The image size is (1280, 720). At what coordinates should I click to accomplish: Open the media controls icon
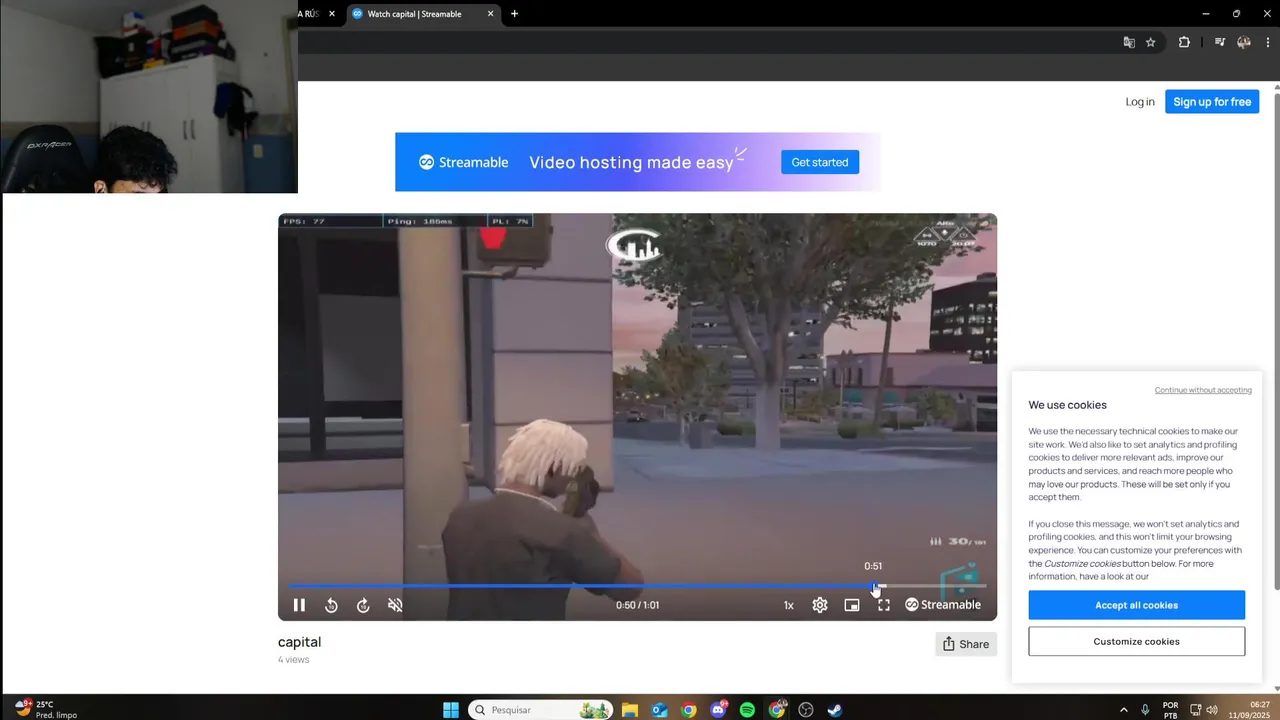1220,42
